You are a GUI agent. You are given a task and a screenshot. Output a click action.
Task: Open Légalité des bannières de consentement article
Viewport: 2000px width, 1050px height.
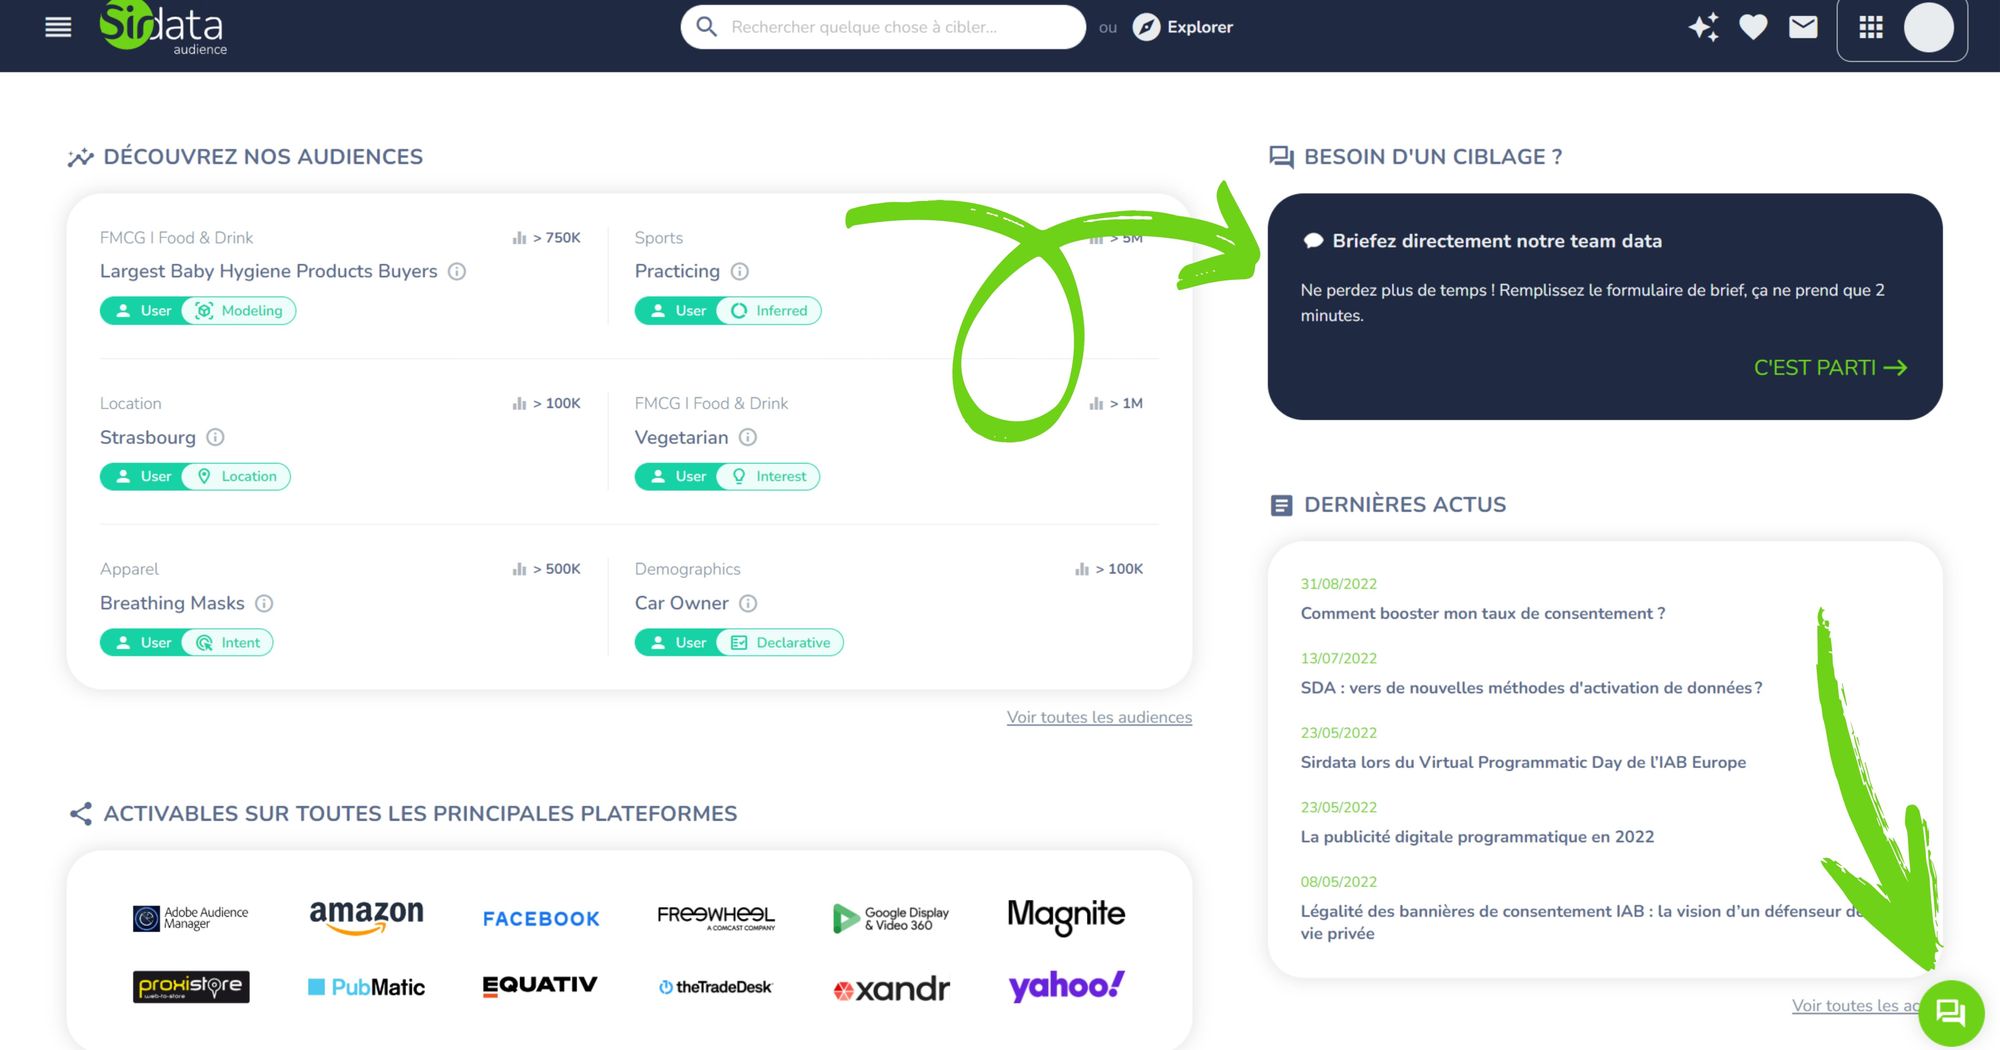[x=1580, y=922]
